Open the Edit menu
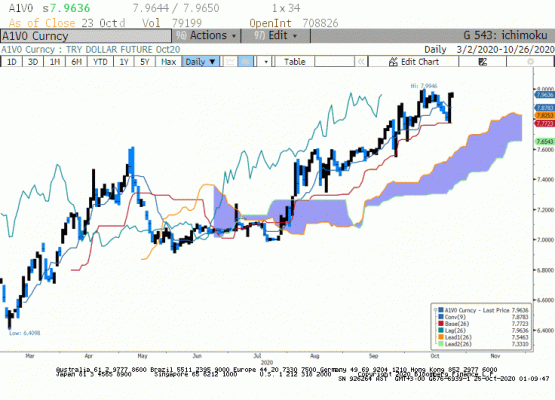This screenshot has width=555, height=400. click(x=276, y=36)
